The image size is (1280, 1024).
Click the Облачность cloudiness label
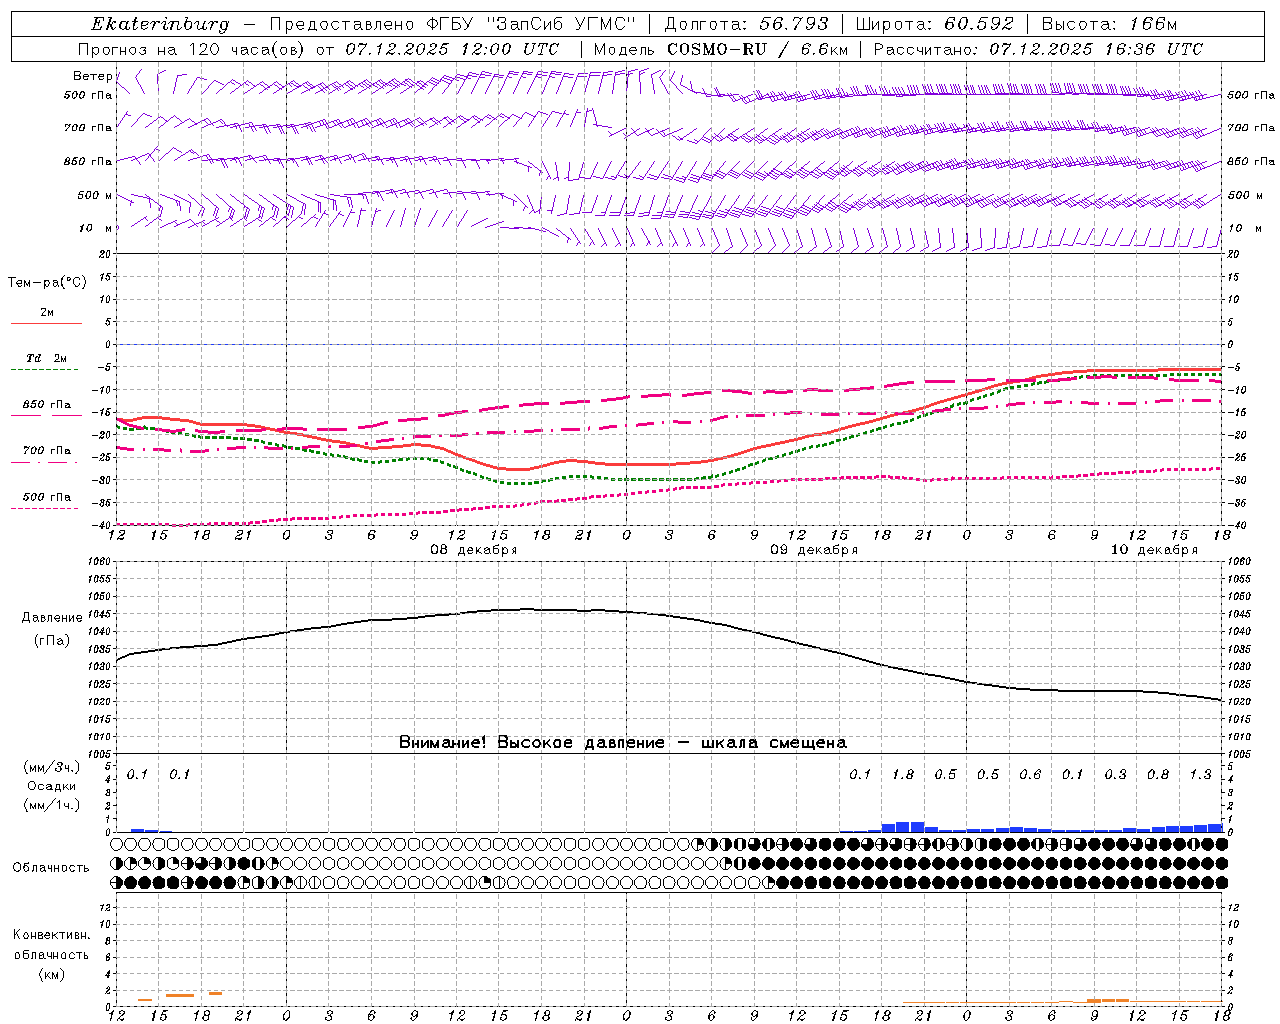[x=51, y=868]
